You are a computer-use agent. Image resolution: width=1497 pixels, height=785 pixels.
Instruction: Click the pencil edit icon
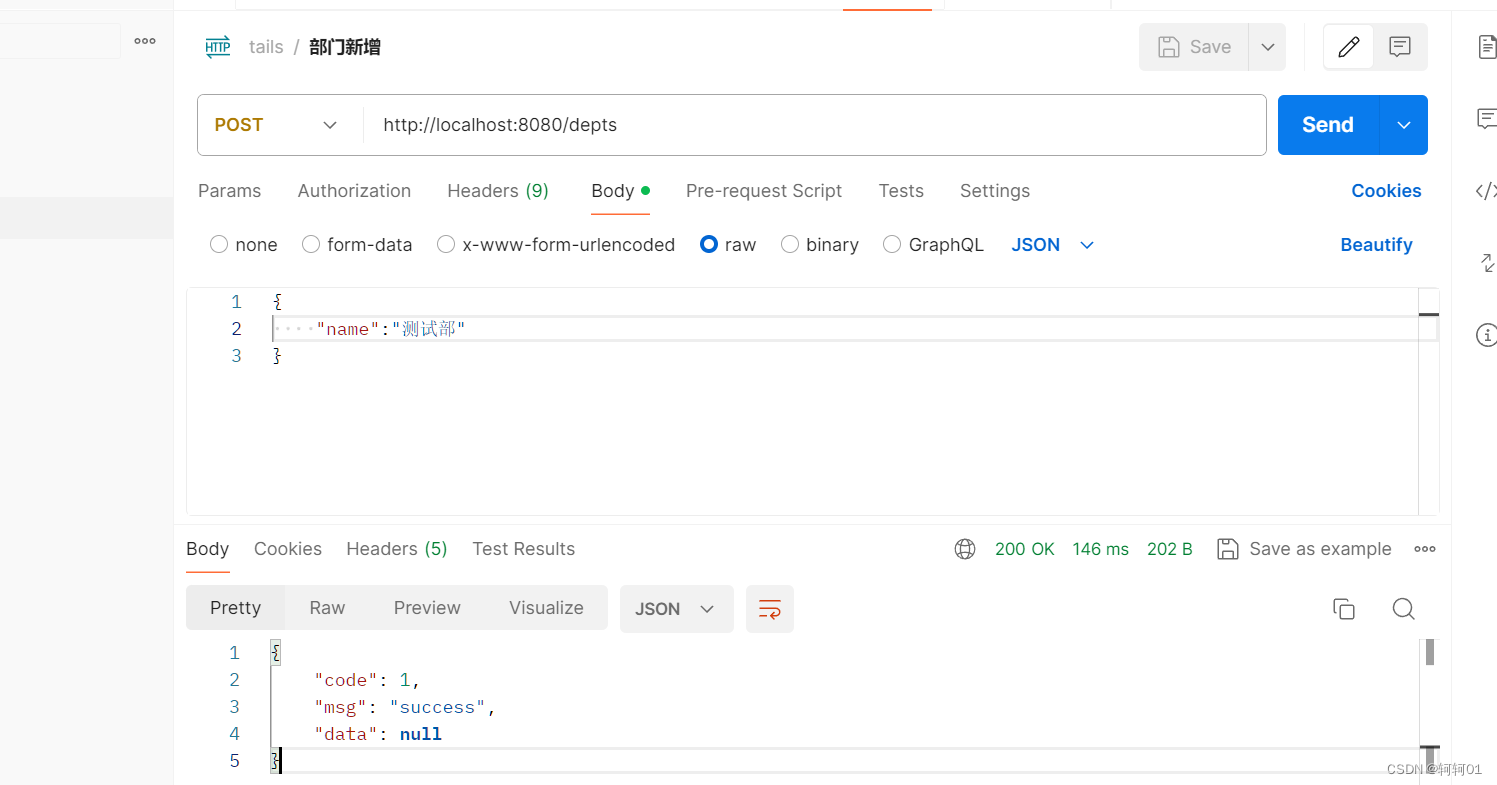click(x=1348, y=47)
